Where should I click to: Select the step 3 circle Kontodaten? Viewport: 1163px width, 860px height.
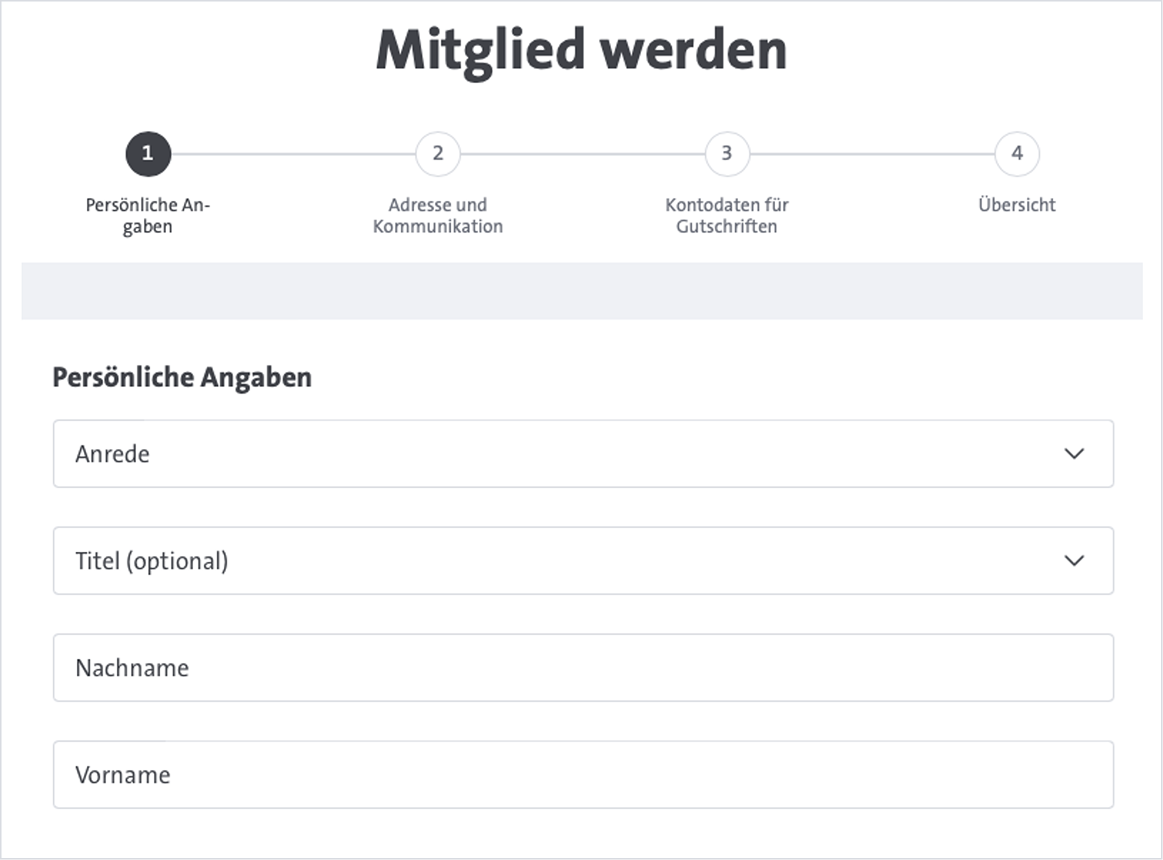[x=726, y=154]
